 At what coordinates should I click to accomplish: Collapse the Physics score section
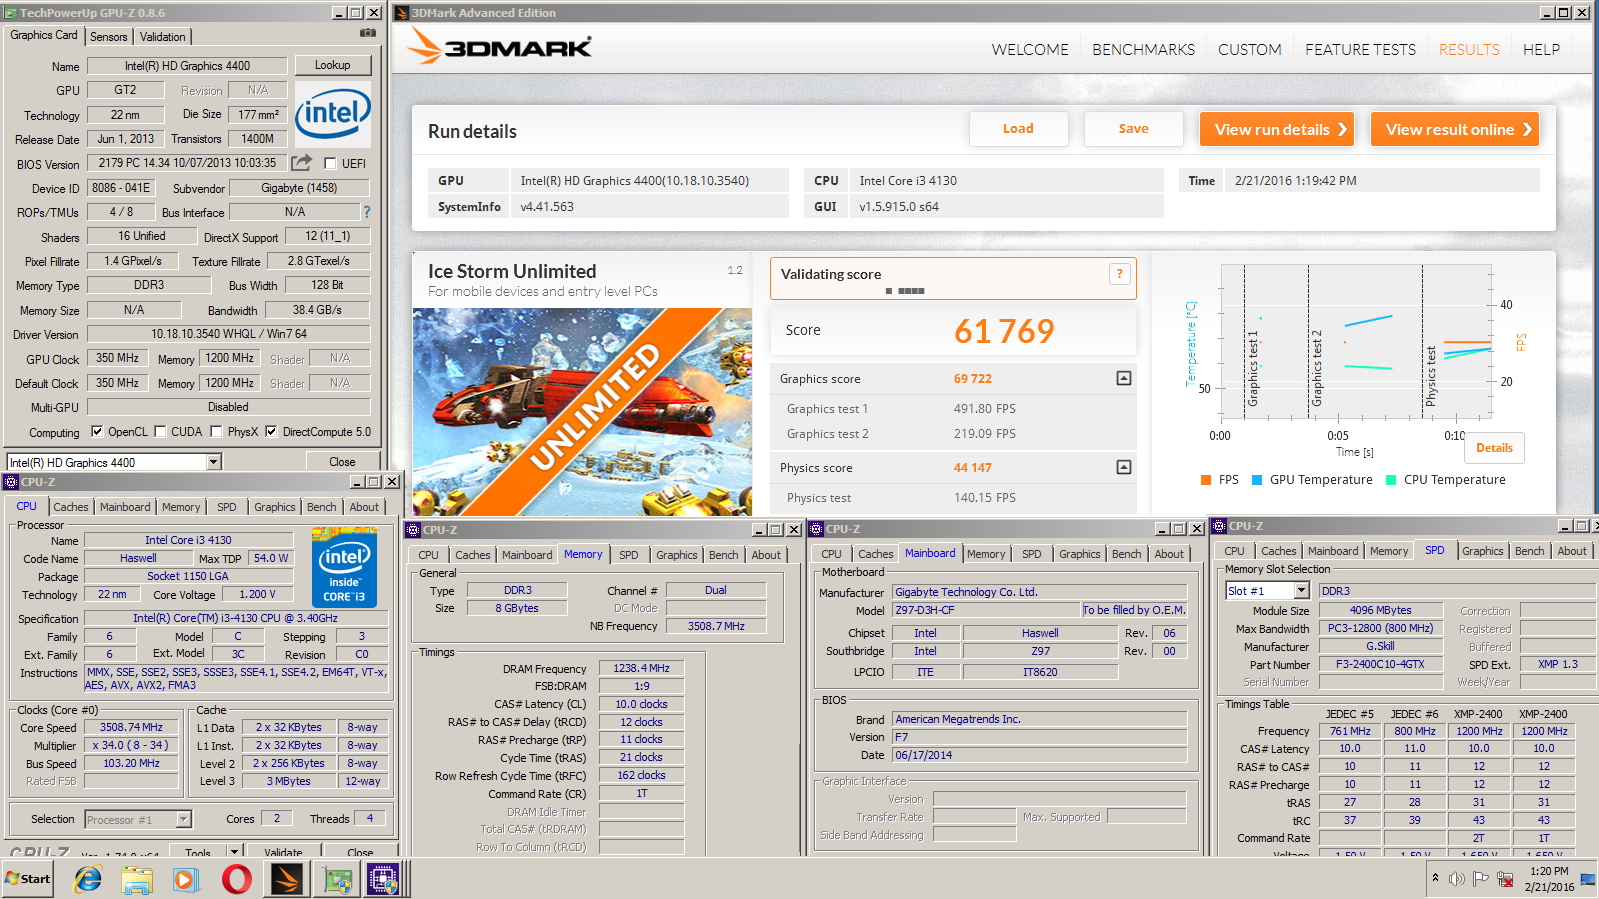pos(1124,467)
